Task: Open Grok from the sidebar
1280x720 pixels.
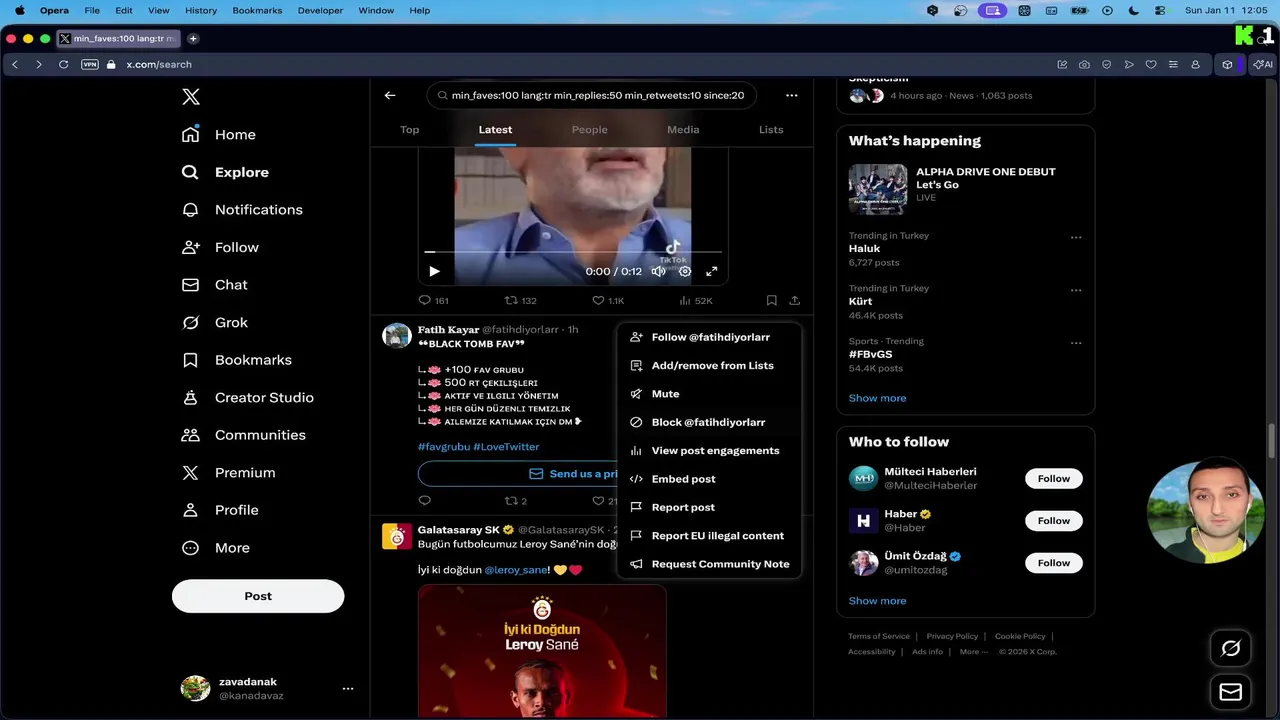Action: pos(214,322)
